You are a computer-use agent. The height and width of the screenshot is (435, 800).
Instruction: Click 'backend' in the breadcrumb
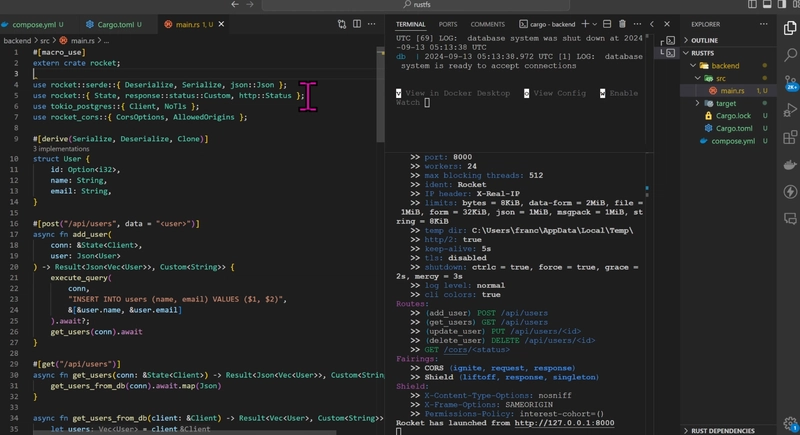(17, 40)
